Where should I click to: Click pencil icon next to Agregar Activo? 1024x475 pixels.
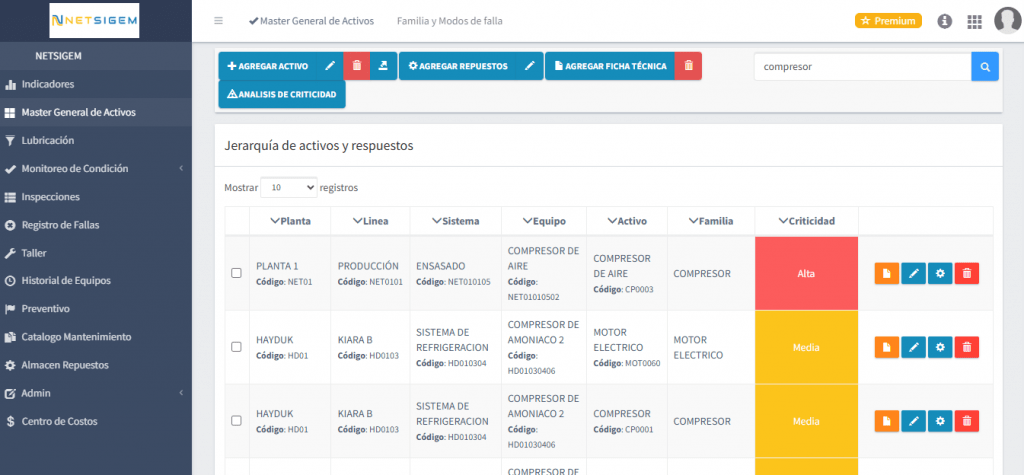point(330,66)
